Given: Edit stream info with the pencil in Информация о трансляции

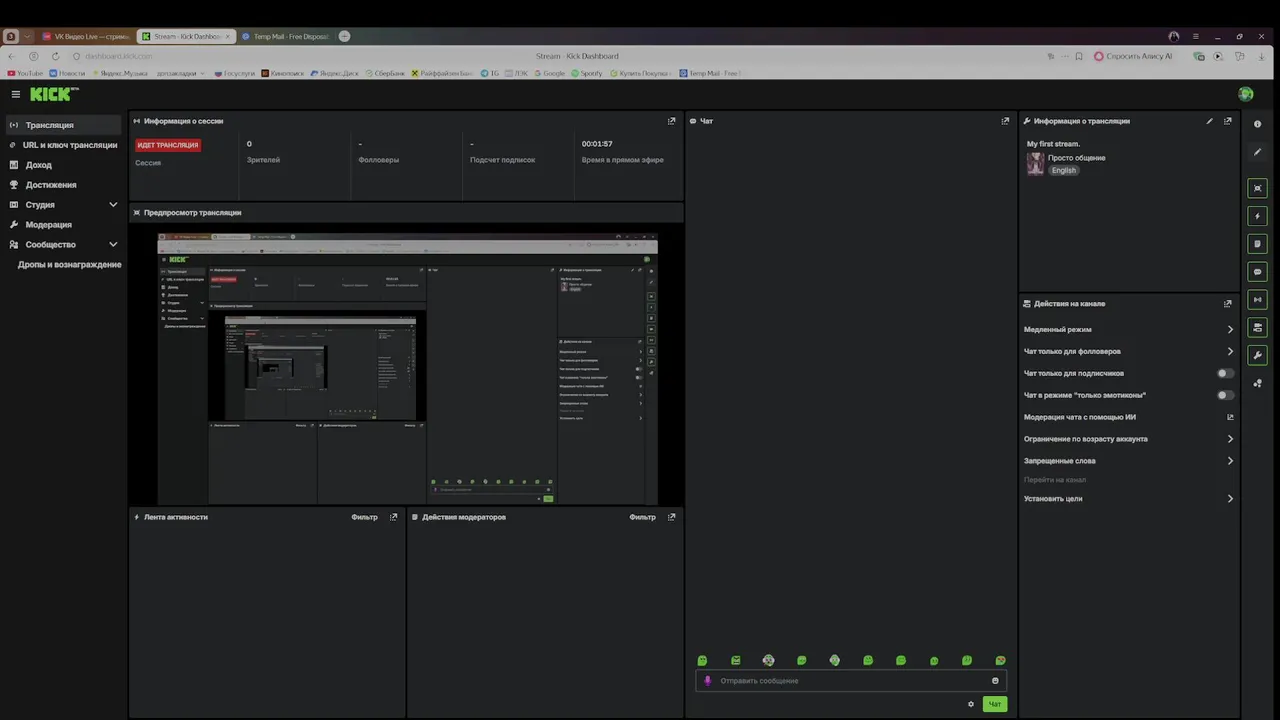Looking at the screenshot, I should click(1209, 121).
